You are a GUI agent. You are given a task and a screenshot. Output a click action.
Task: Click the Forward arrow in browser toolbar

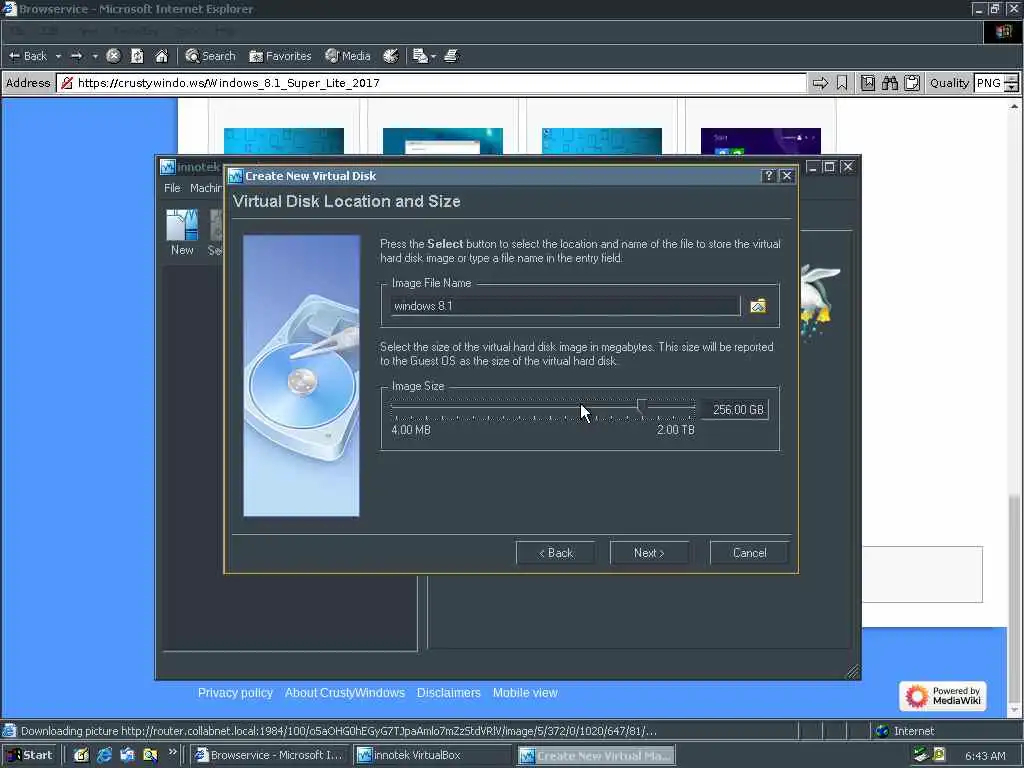pos(76,56)
